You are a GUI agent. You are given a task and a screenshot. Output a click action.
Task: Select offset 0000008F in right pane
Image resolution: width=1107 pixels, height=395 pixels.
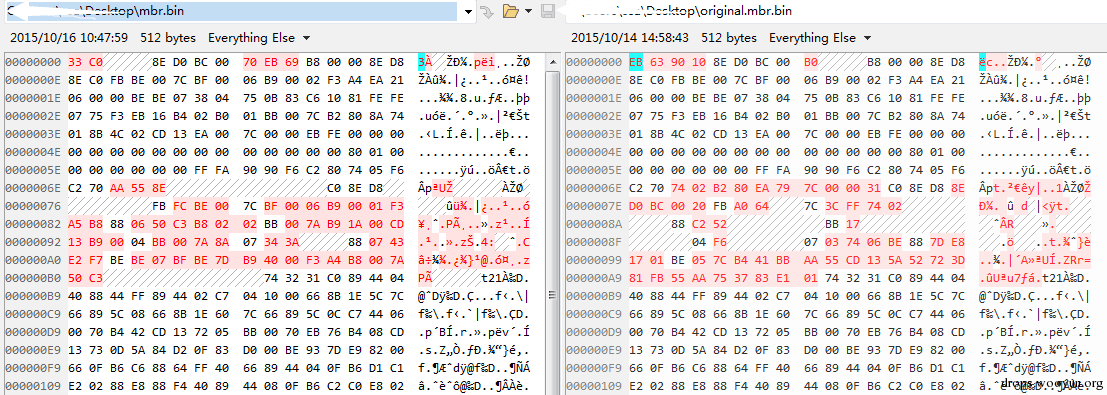pos(593,242)
